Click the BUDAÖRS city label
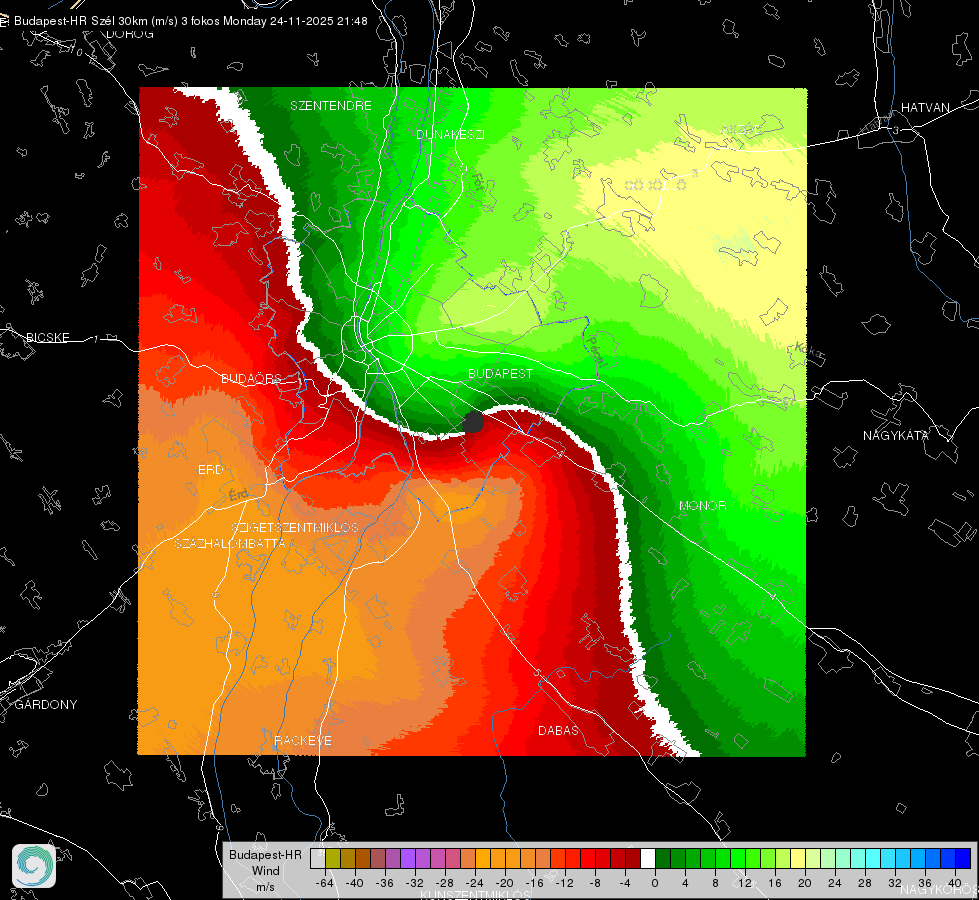Image resolution: width=979 pixels, height=900 pixels. tap(251, 378)
